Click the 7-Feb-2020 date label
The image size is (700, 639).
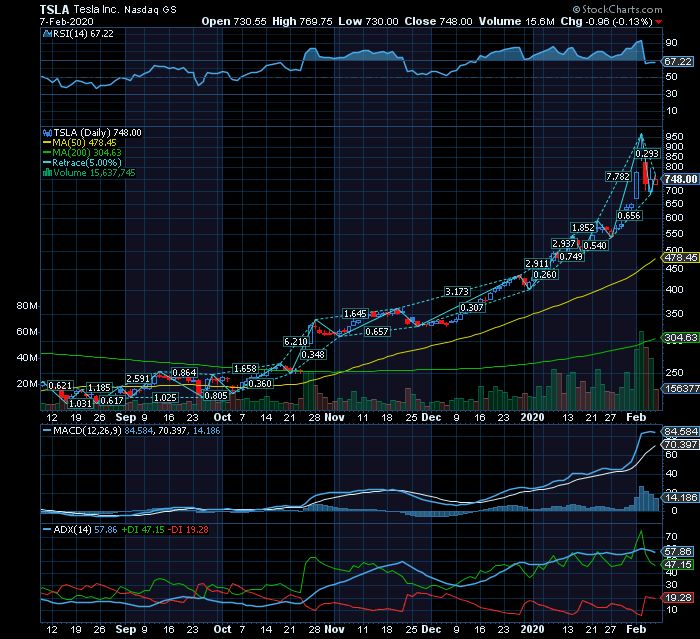tap(67, 21)
